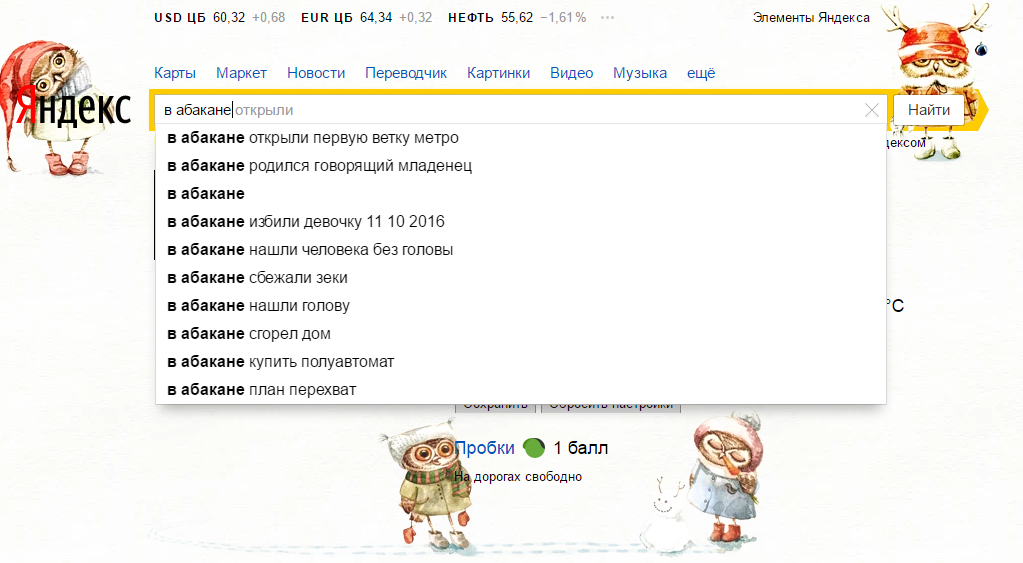Pick suggestion 'избили девочку 11 10 2016'
Screen dimensions: 1023x563
click(521, 222)
